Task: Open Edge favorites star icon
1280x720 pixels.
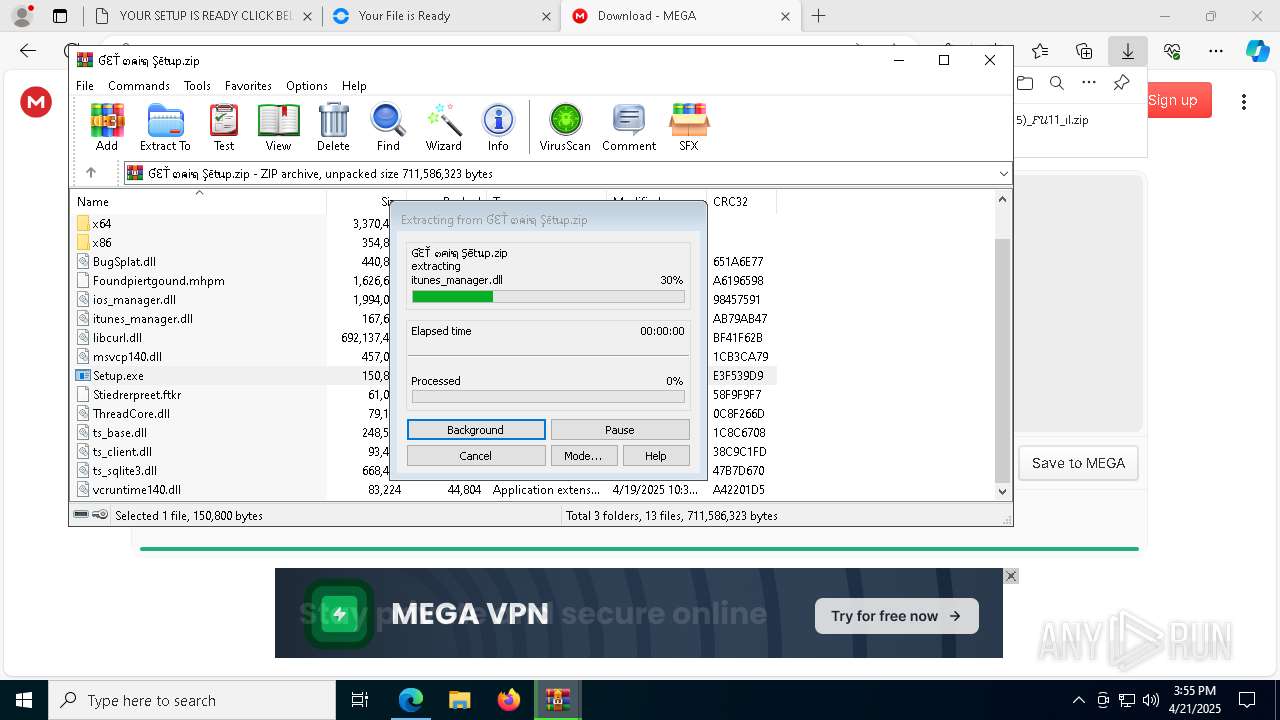Action: click(x=1040, y=51)
